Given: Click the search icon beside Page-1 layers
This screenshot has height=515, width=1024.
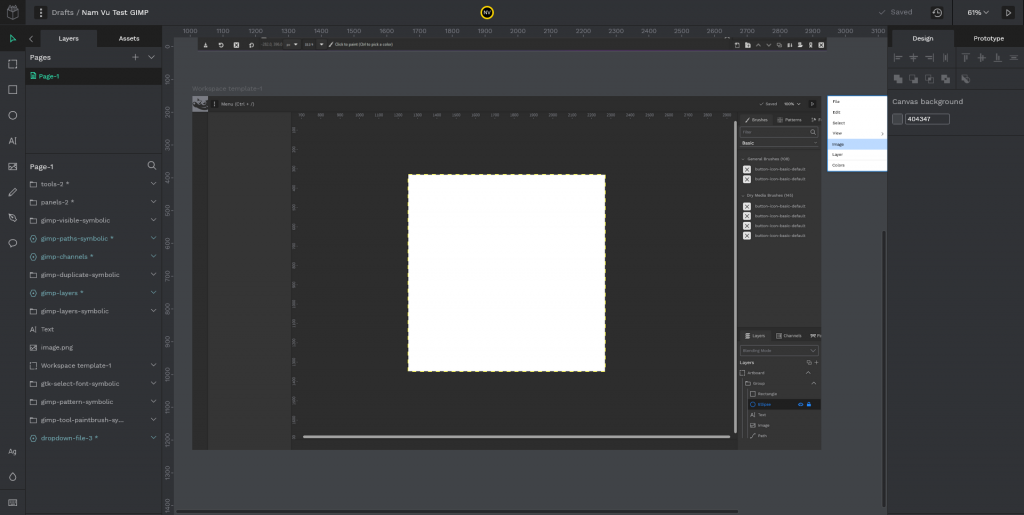Looking at the screenshot, I should [152, 166].
